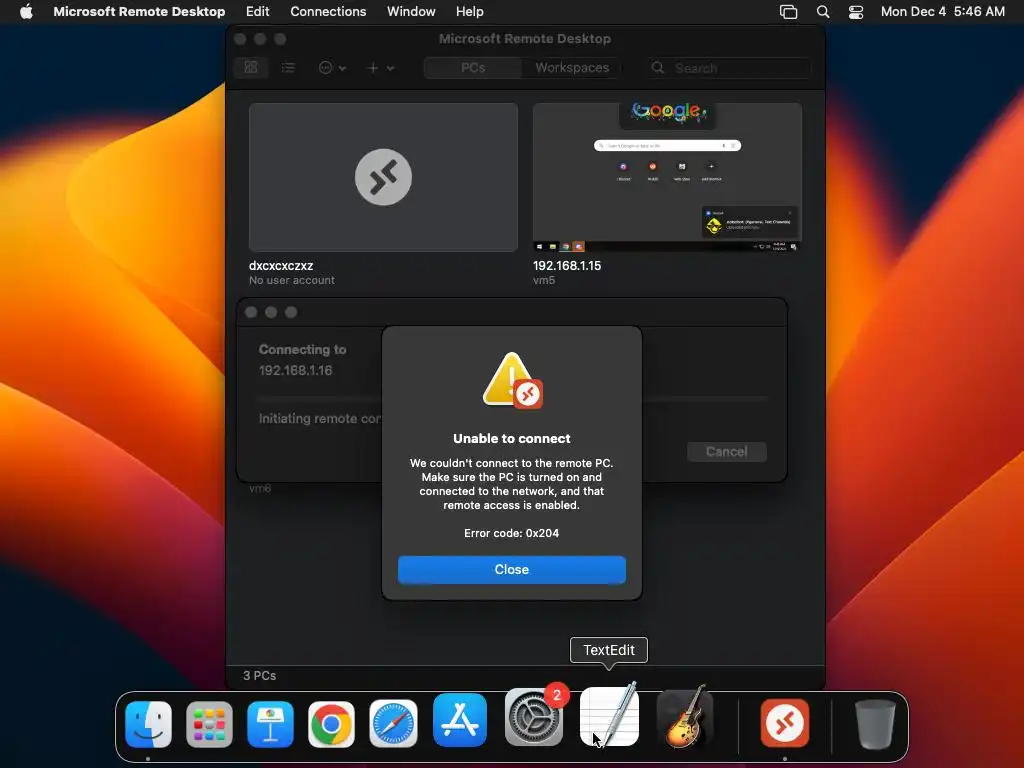Image resolution: width=1024 pixels, height=768 pixels.
Task: Open GarageBand from the Dock
Action: pos(685,717)
